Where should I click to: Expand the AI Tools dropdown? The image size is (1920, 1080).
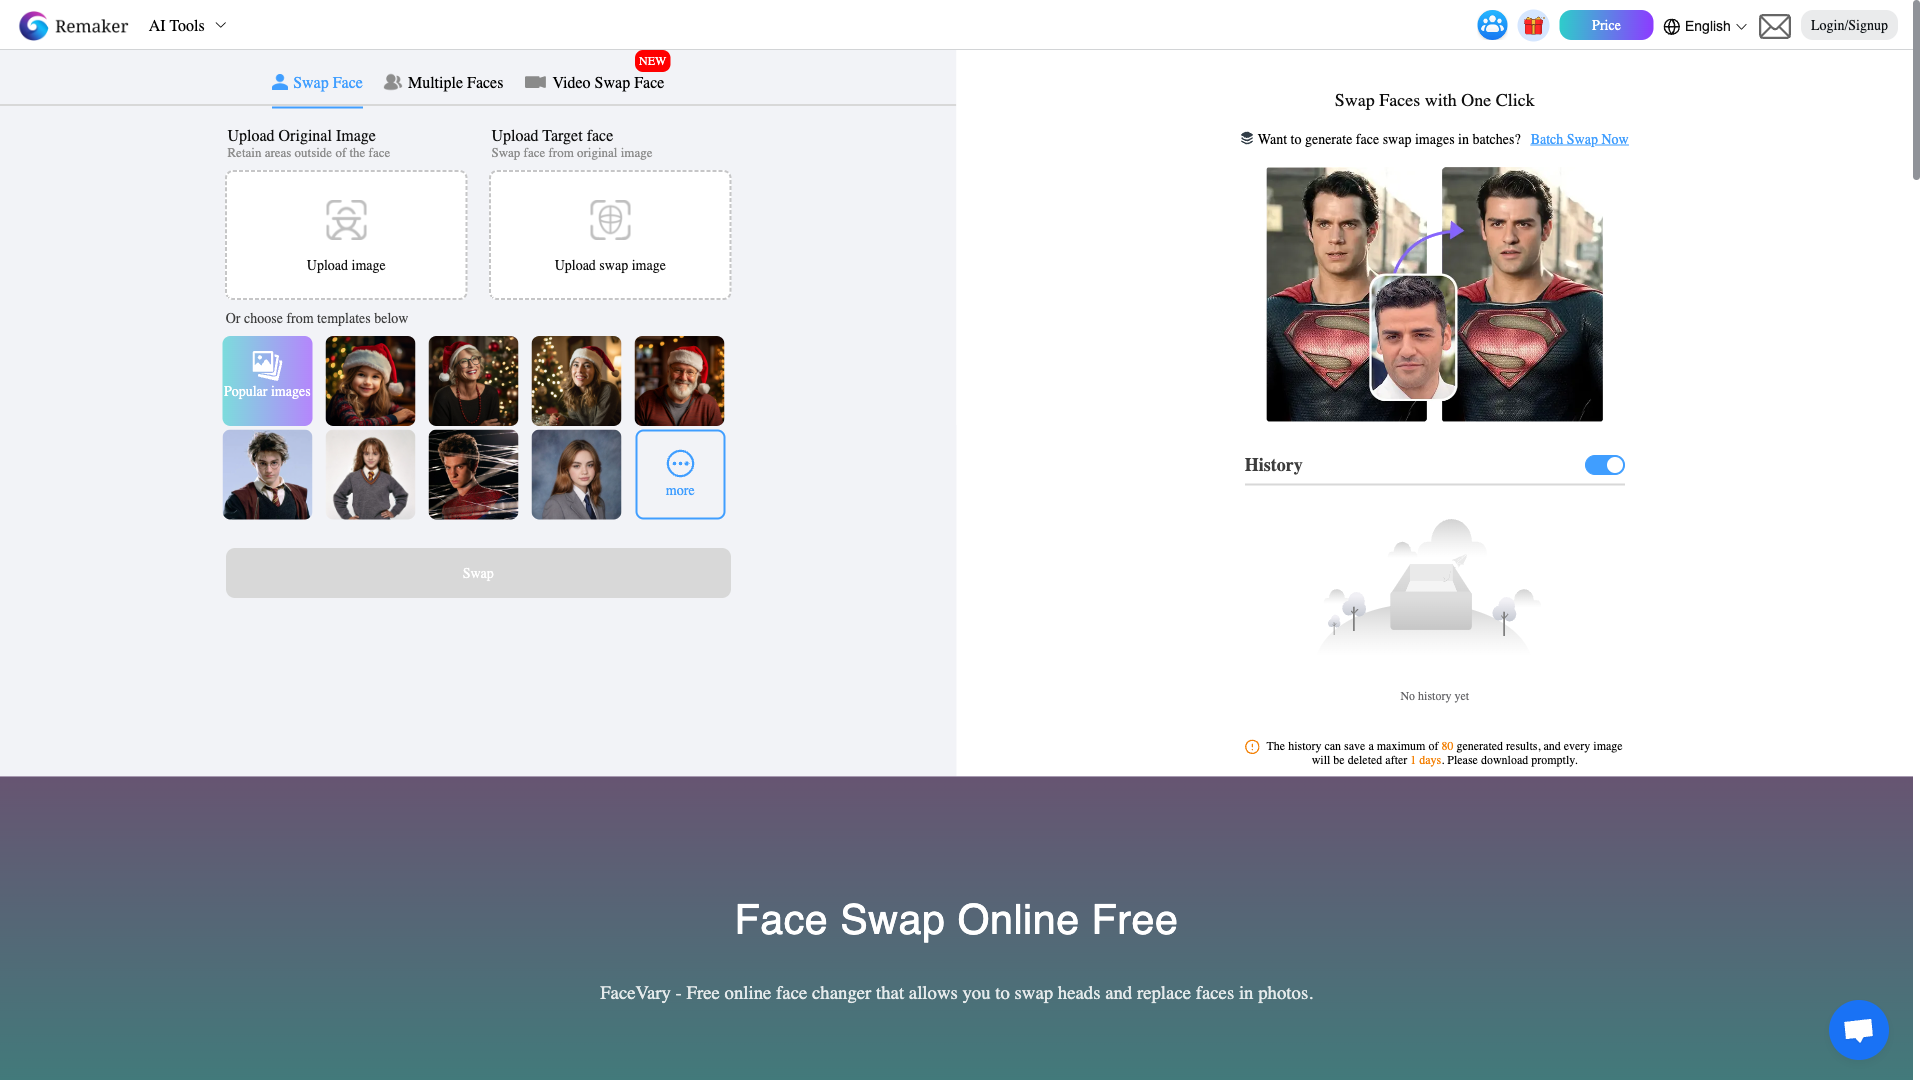(x=188, y=26)
